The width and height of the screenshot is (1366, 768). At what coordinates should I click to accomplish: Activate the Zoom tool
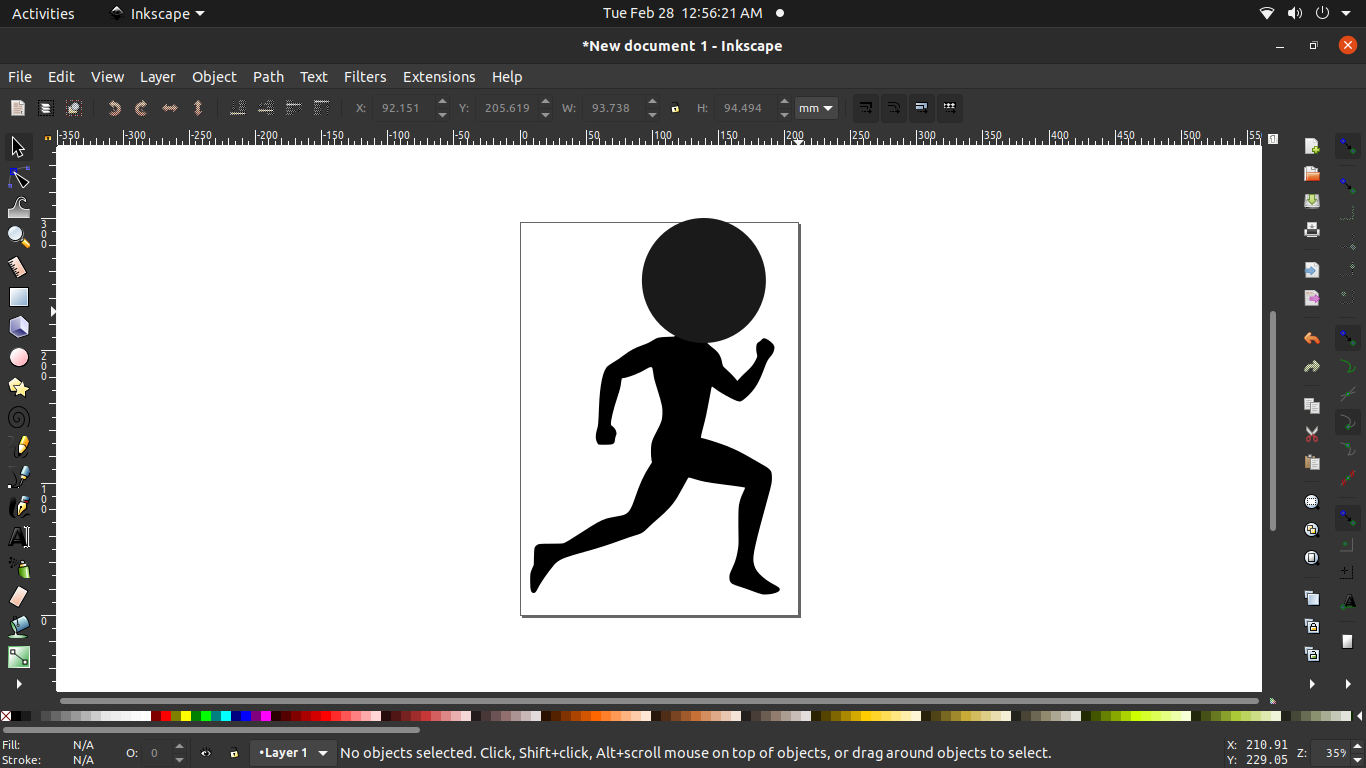[x=18, y=237]
